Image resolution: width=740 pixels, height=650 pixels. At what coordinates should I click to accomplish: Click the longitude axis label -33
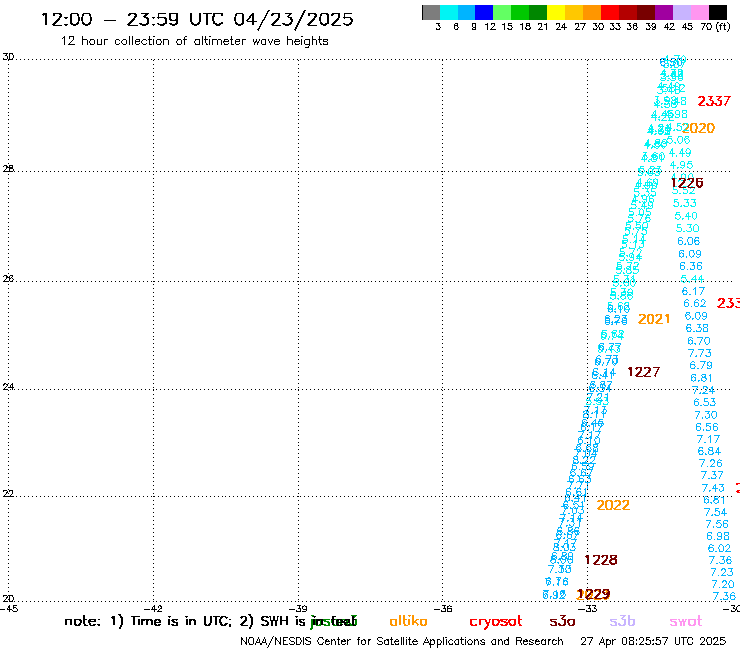[588, 608]
